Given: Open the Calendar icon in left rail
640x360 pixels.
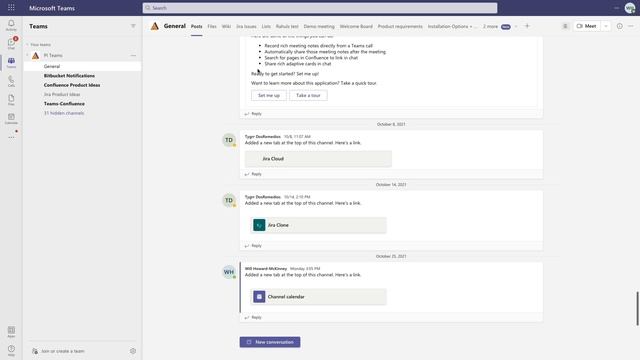Looking at the screenshot, I should [x=11, y=118].
